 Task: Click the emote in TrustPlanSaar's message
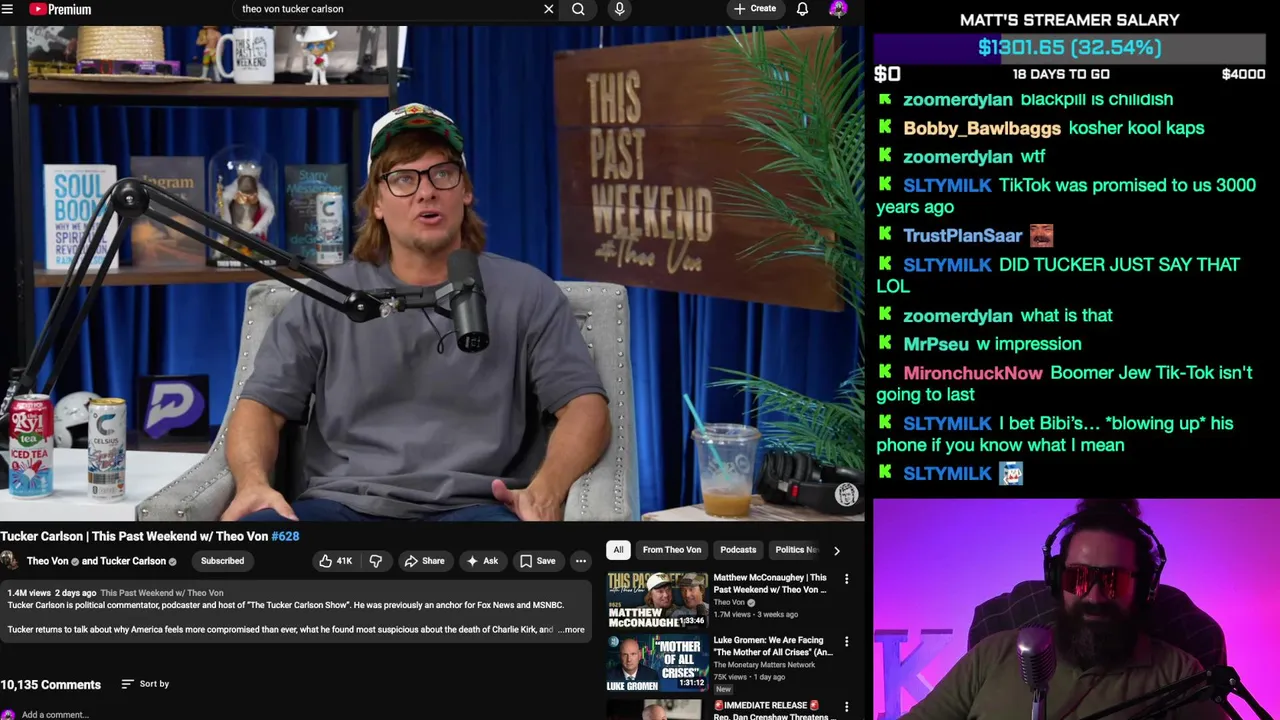point(1041,236)
